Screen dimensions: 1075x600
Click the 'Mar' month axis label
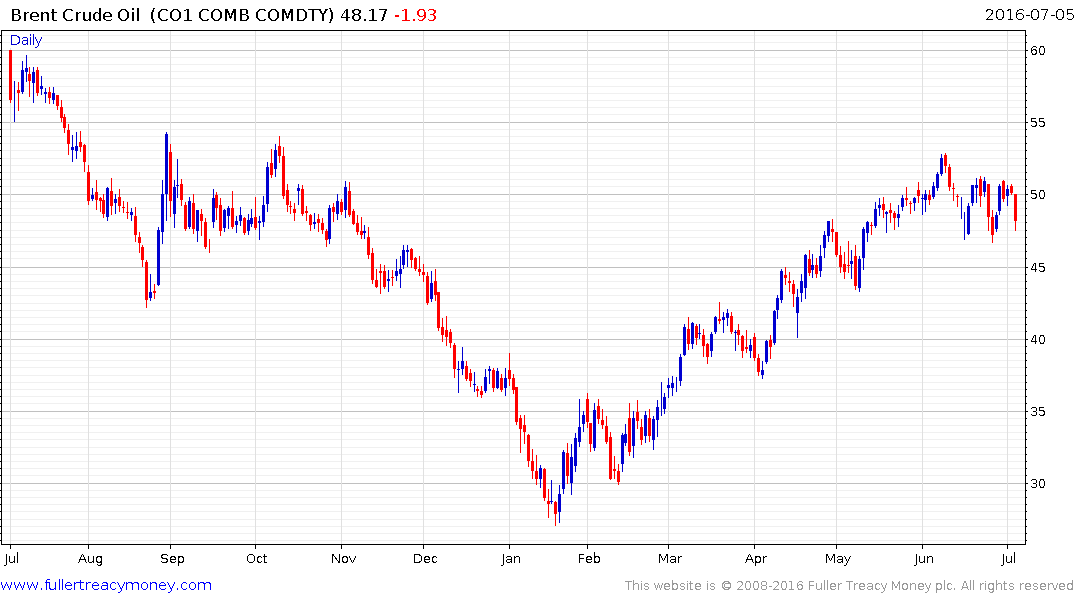[x=670, y=559]
